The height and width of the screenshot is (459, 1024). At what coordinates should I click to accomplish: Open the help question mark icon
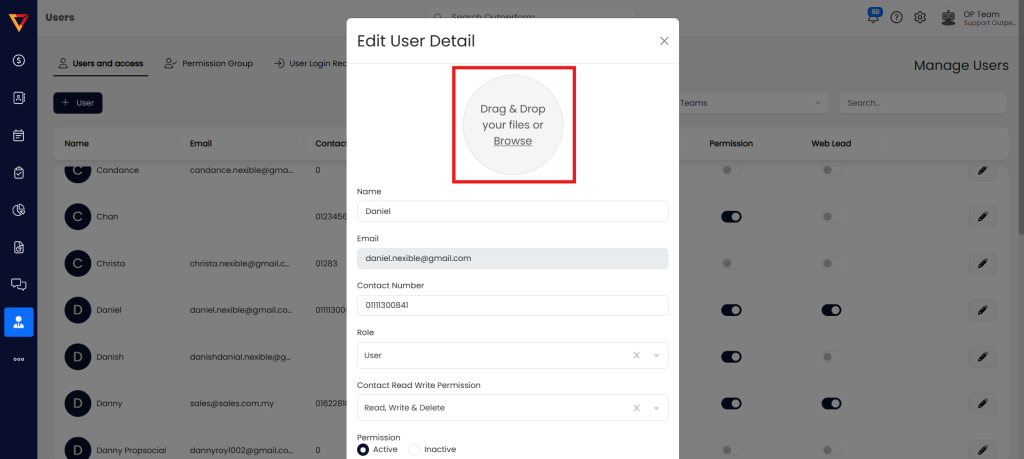click(x=896, y=17)
